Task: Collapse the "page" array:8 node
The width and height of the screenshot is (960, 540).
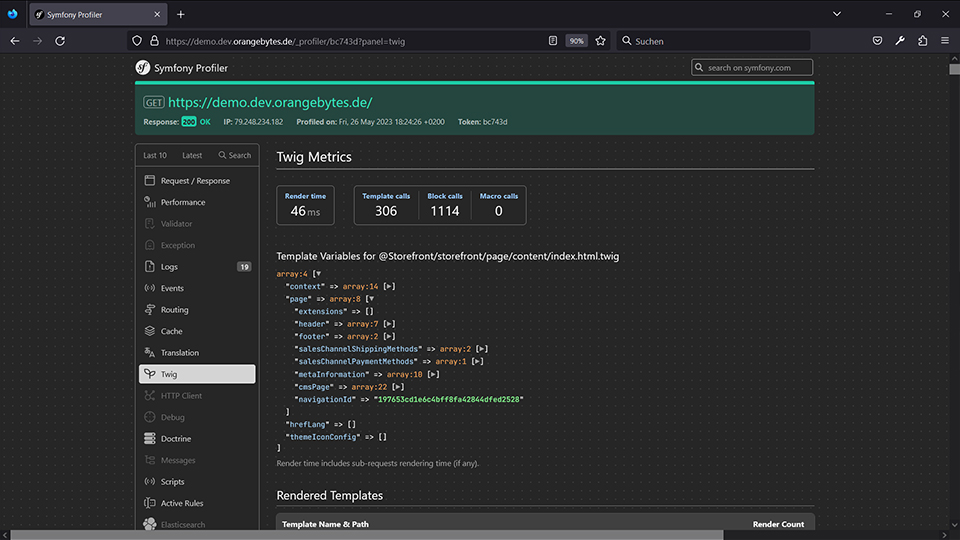Action: pos(370,299)
